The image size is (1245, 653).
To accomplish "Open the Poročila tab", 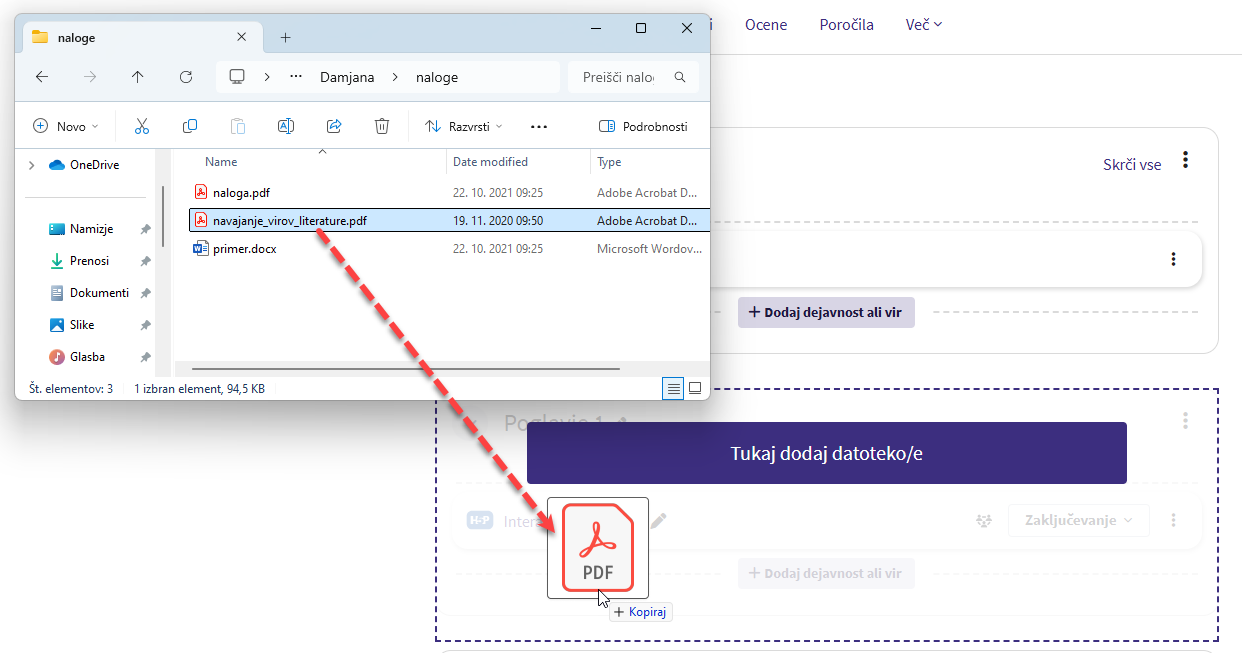I will [846, 25].
